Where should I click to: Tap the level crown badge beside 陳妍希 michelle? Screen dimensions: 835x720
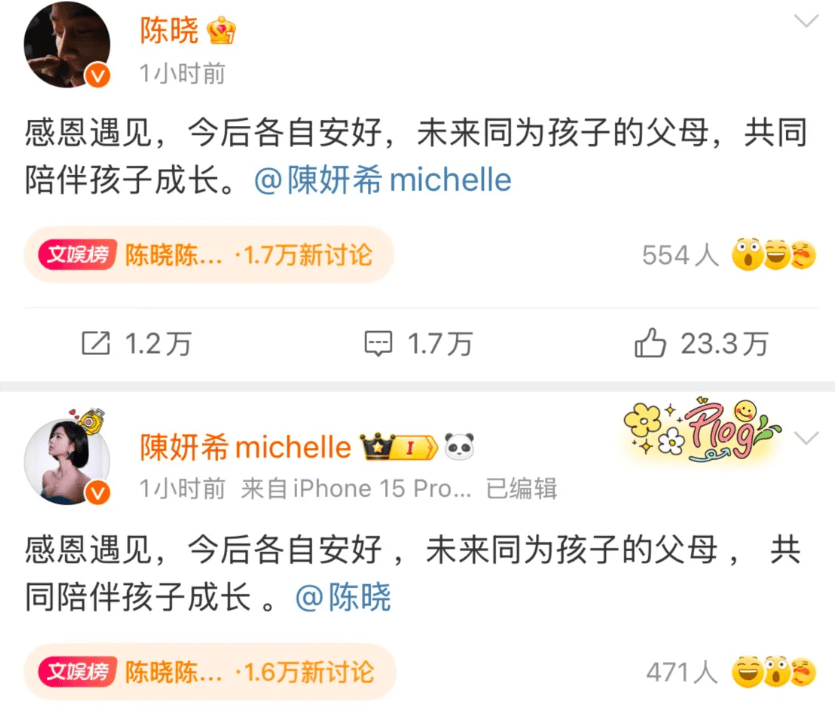(x=399, y=447)
